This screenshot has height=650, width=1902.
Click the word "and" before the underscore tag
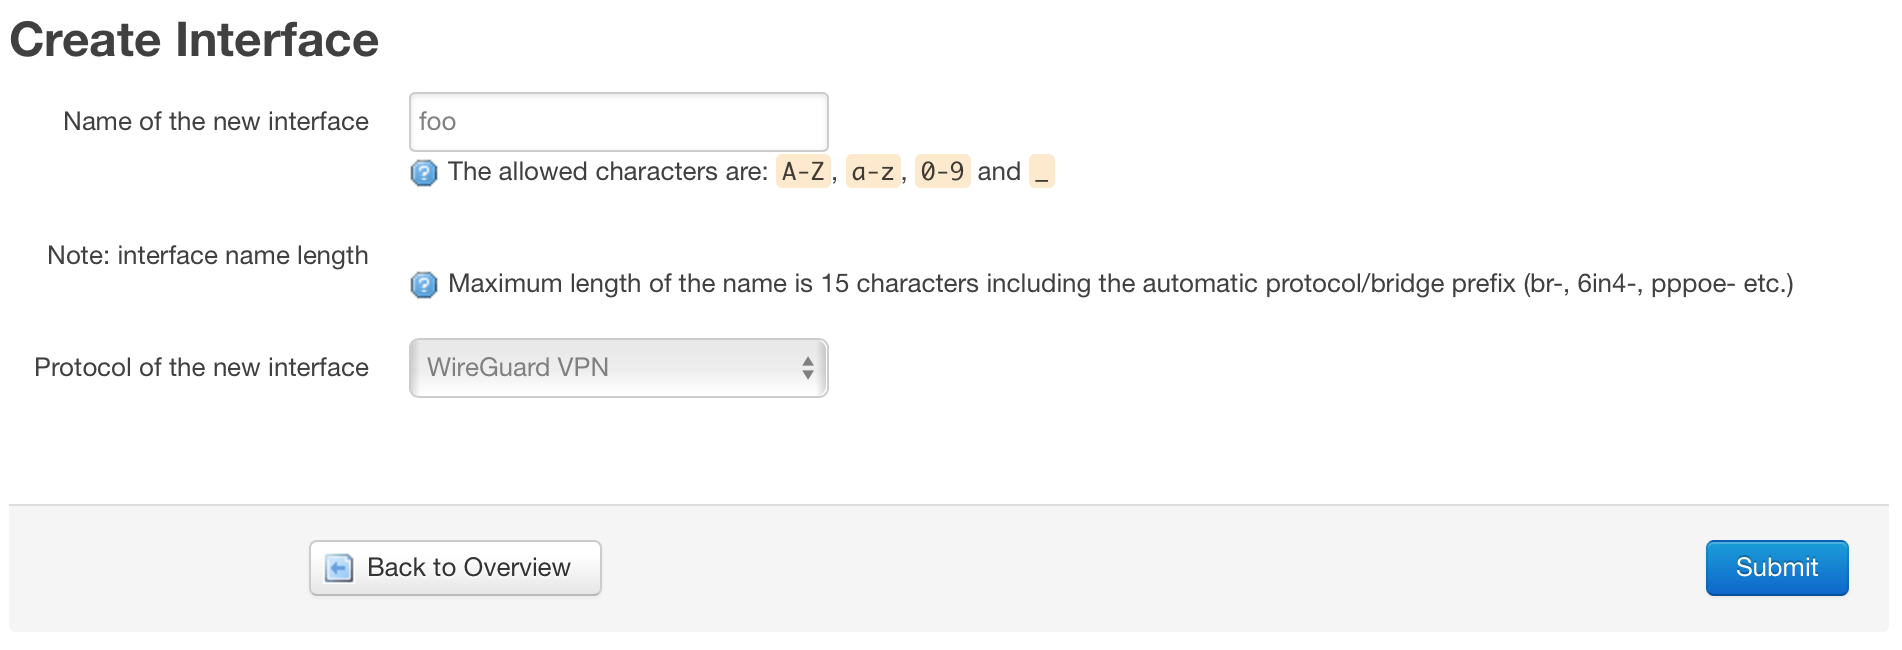pyautogui.click(x=999, y=172)
